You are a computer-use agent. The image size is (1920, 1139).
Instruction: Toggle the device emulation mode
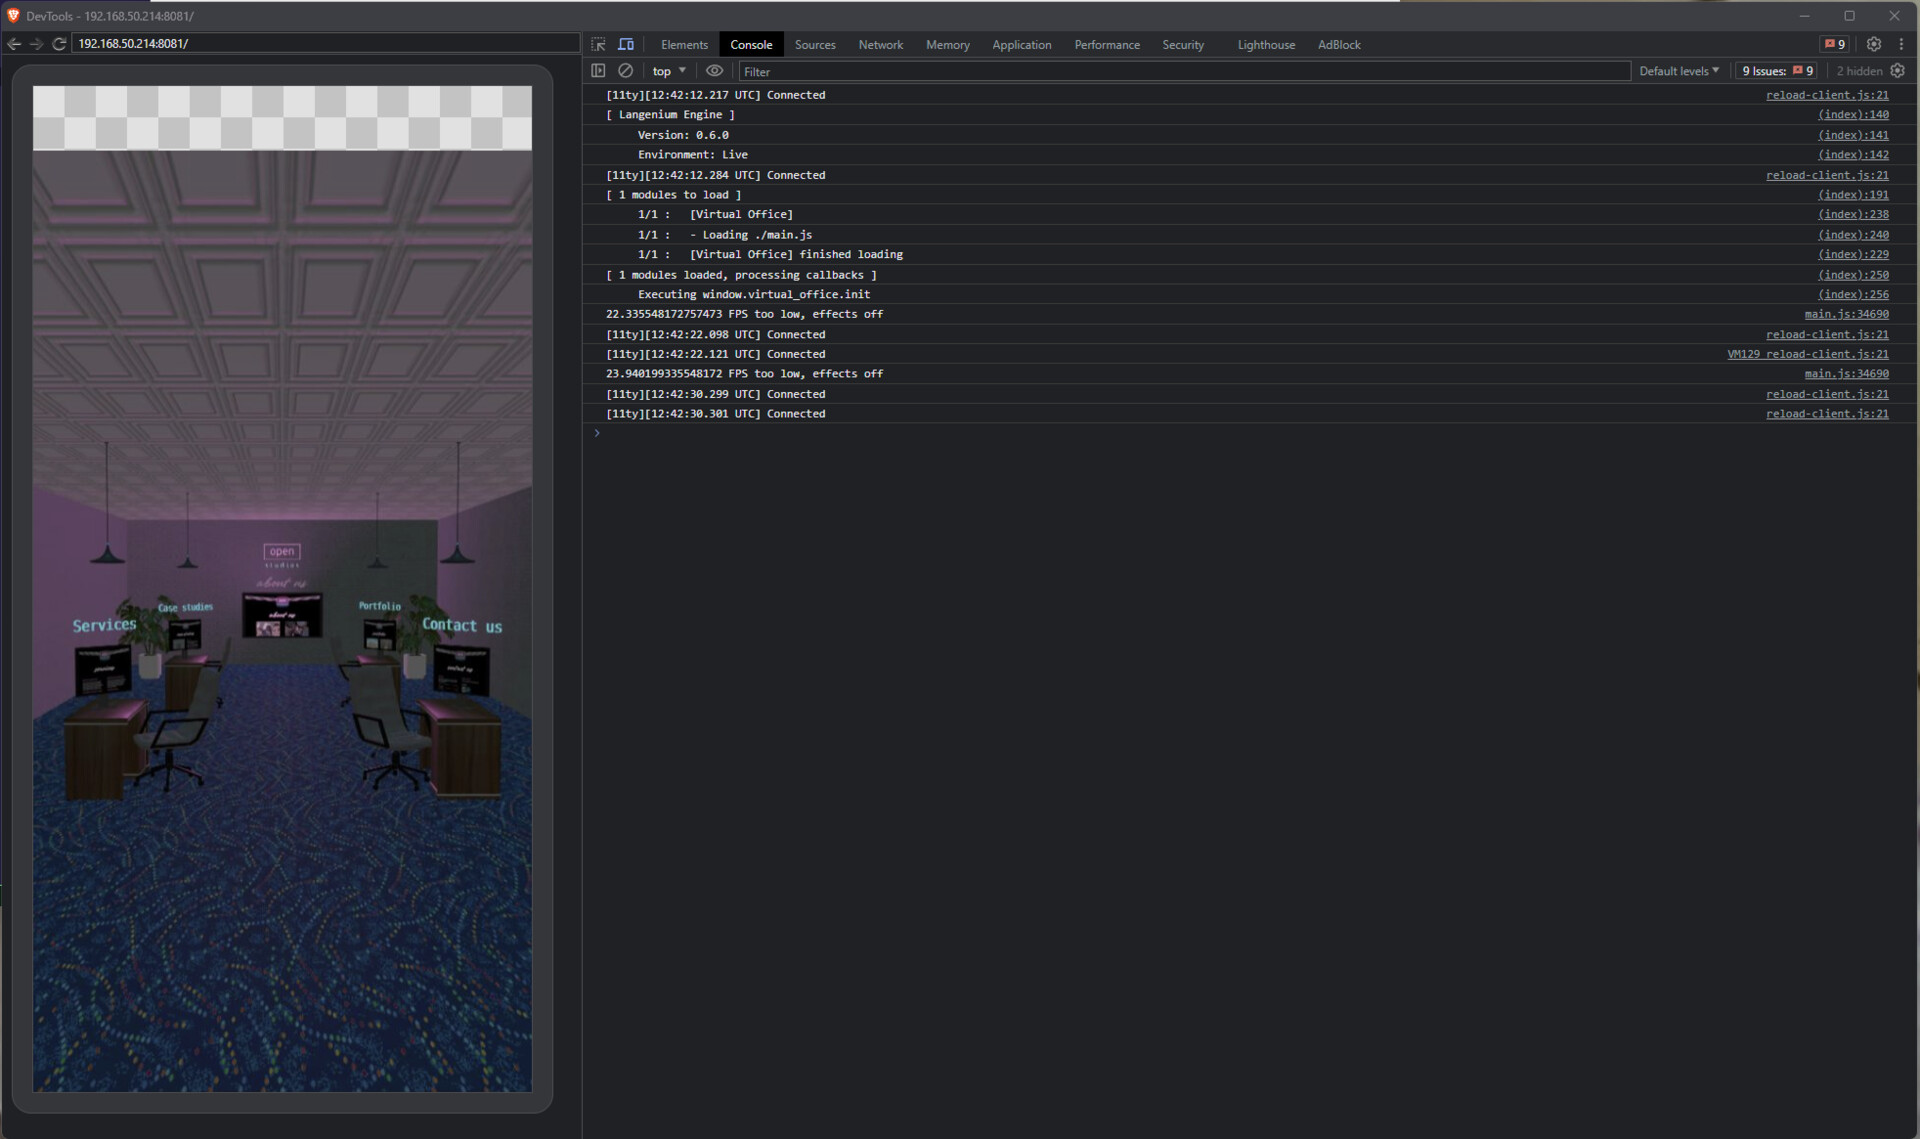click(x=626, y=44)
